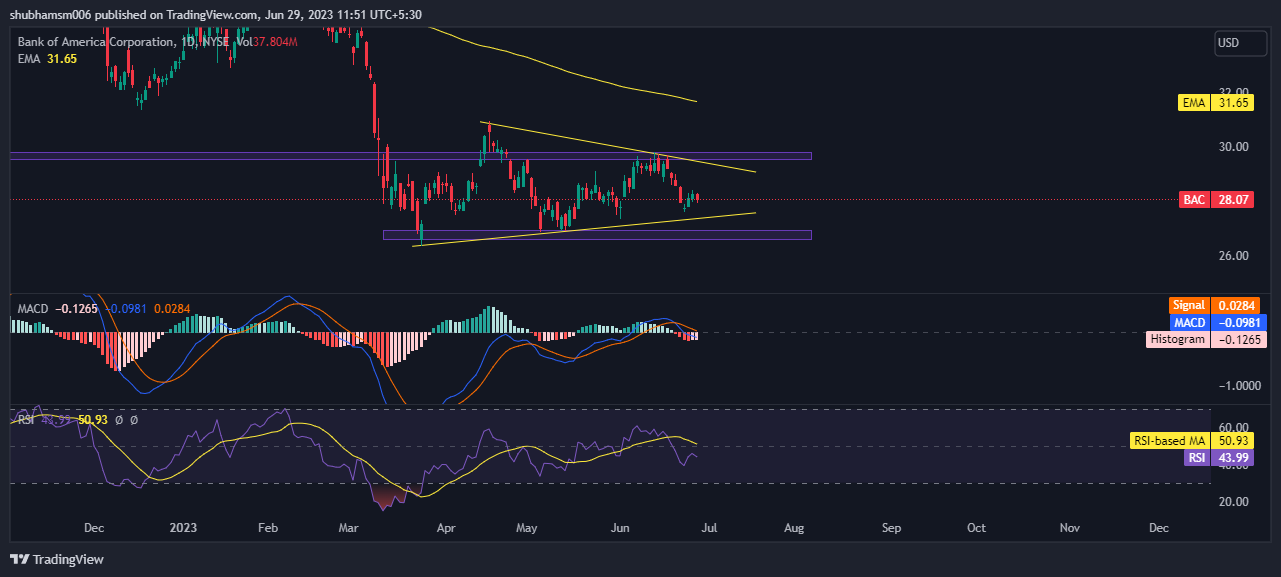Click the May label on time axis
The height and width of the screenshot is (577, 1281).
pyautogui.click(x=528, y=527)
